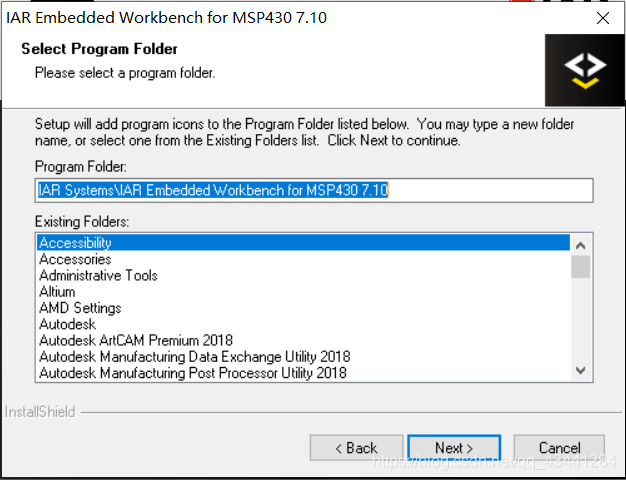The image size is (626, 480).
Task: Select the Altium folder entry
Action: (57, 292)
